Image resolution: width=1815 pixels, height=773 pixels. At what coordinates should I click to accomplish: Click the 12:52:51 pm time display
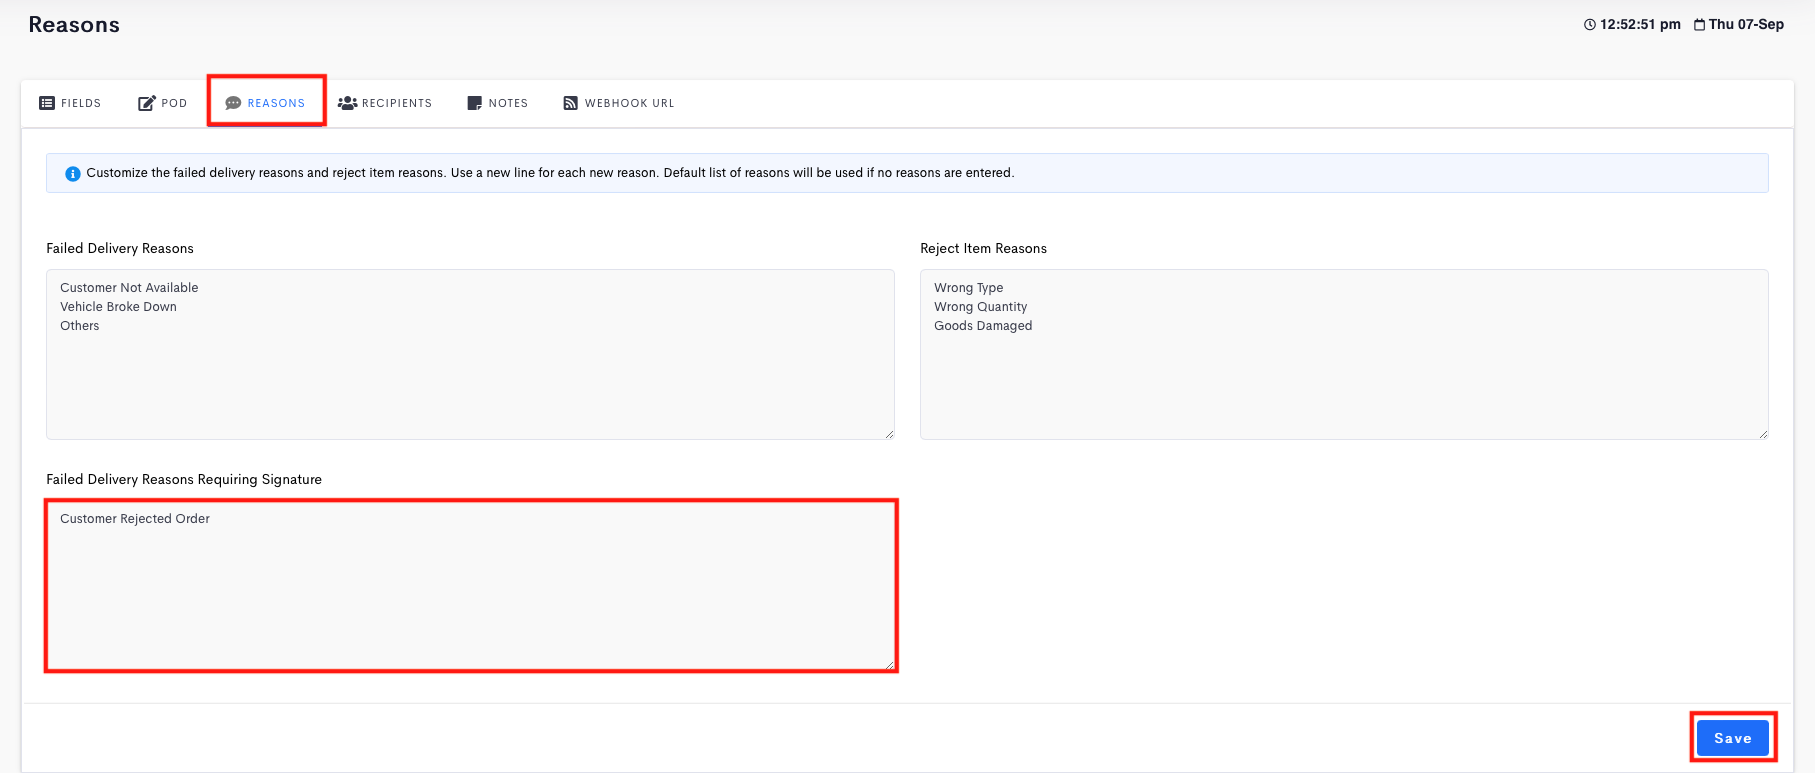click(1640, 25)
